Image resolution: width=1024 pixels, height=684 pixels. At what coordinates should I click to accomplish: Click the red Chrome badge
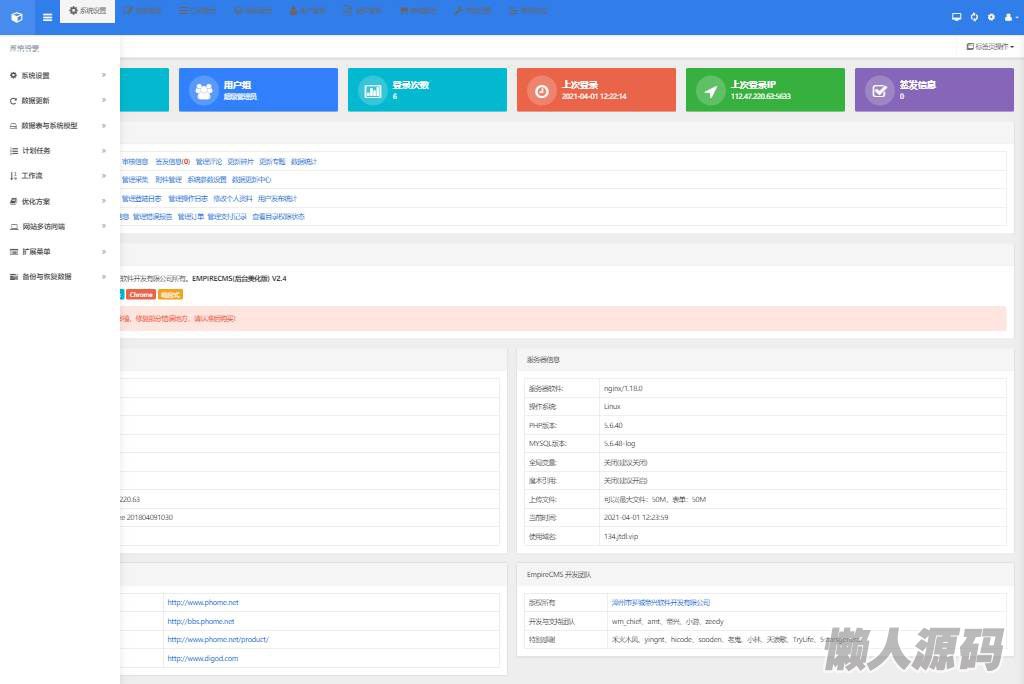[x=141, y=295]
